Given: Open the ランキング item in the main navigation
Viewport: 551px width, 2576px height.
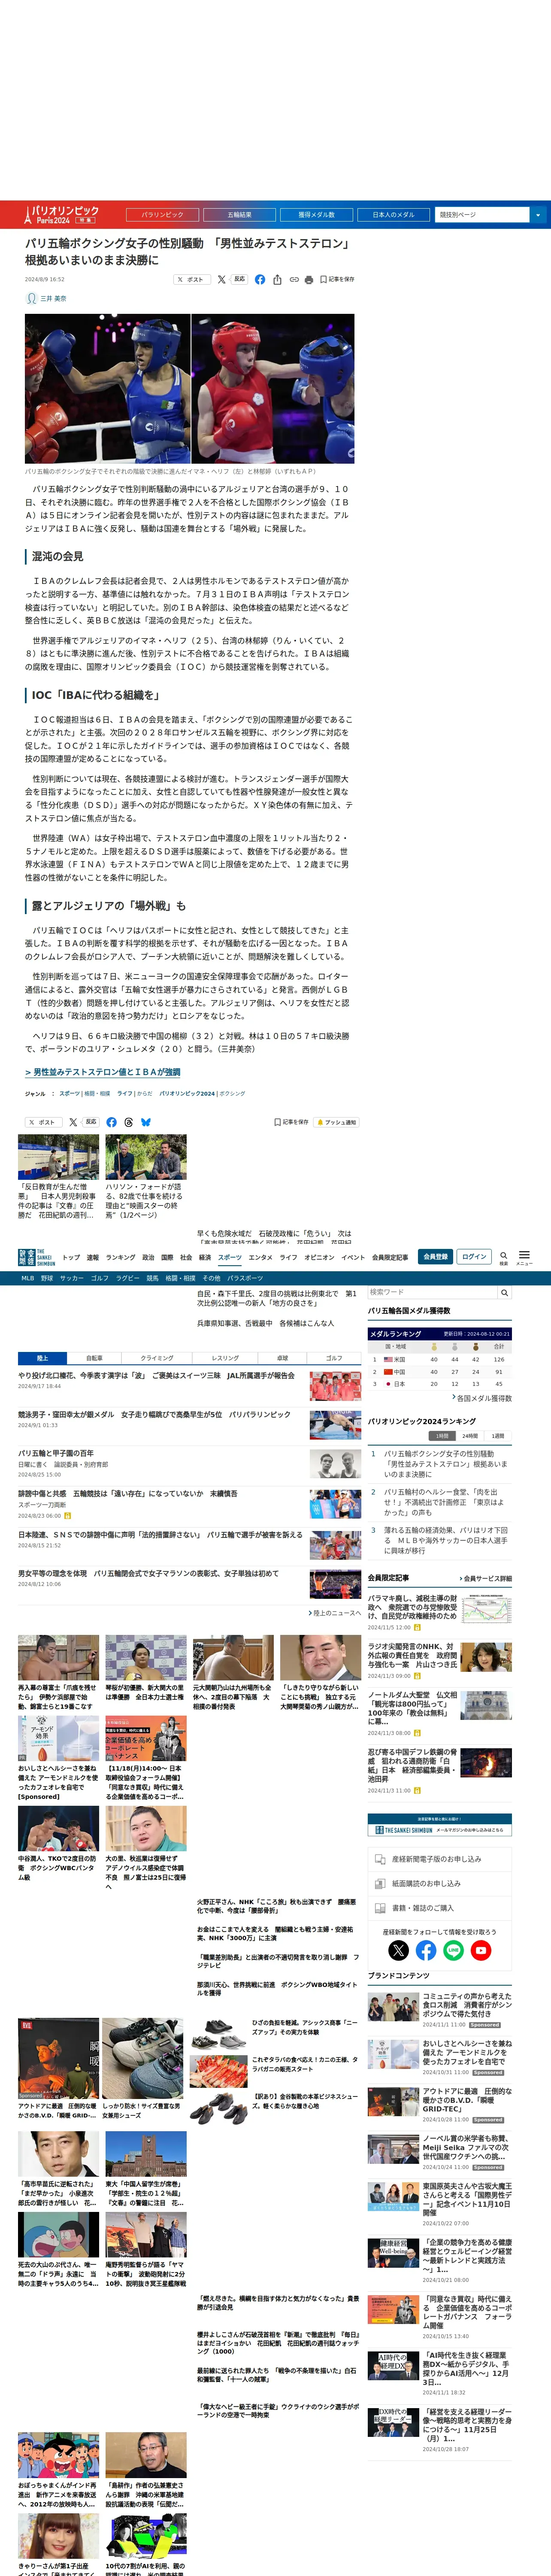Looking at the screenshot, I should [x=120, y=1257].
